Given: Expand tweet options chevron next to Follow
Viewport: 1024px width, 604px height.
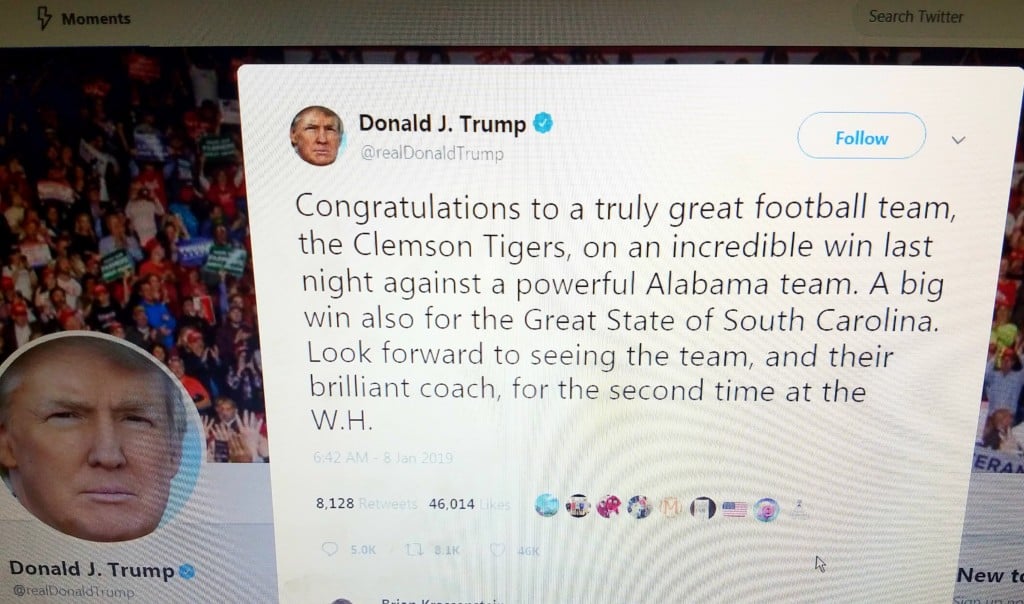Looking at the screenshot, I should 958,140.
